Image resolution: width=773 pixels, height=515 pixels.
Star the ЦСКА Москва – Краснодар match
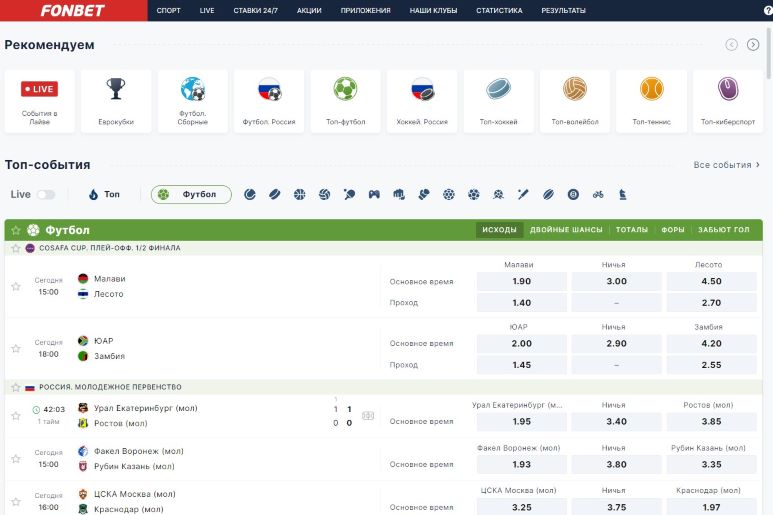pyautogui.click(x=16, y=502)
